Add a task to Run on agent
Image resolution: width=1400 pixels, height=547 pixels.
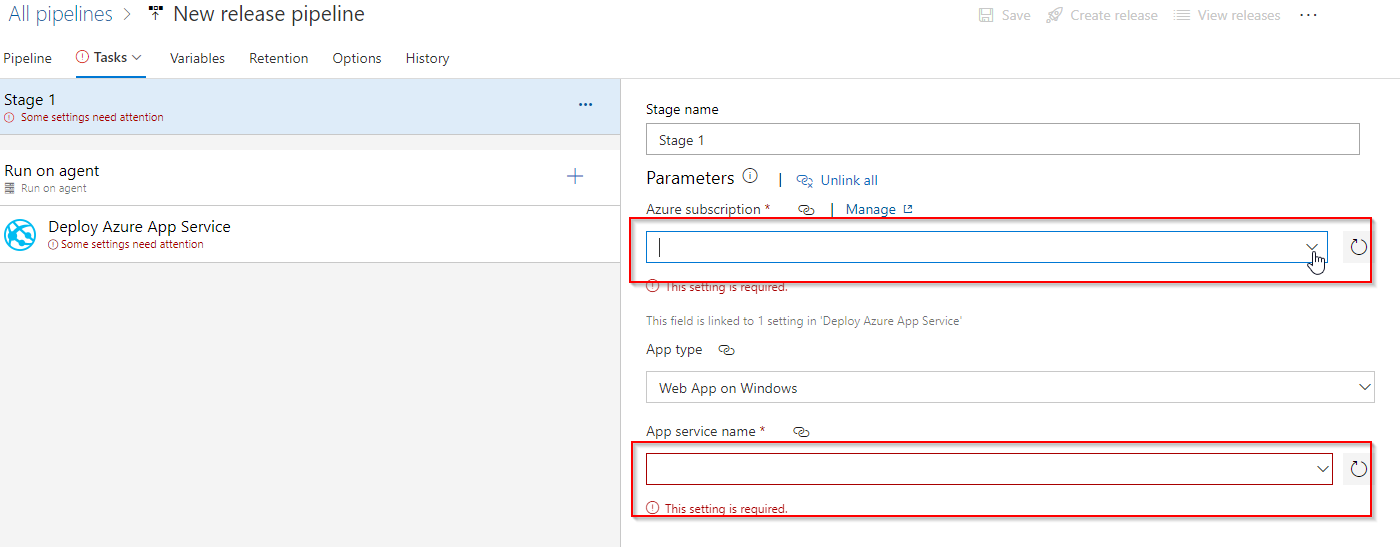point(575,176)
